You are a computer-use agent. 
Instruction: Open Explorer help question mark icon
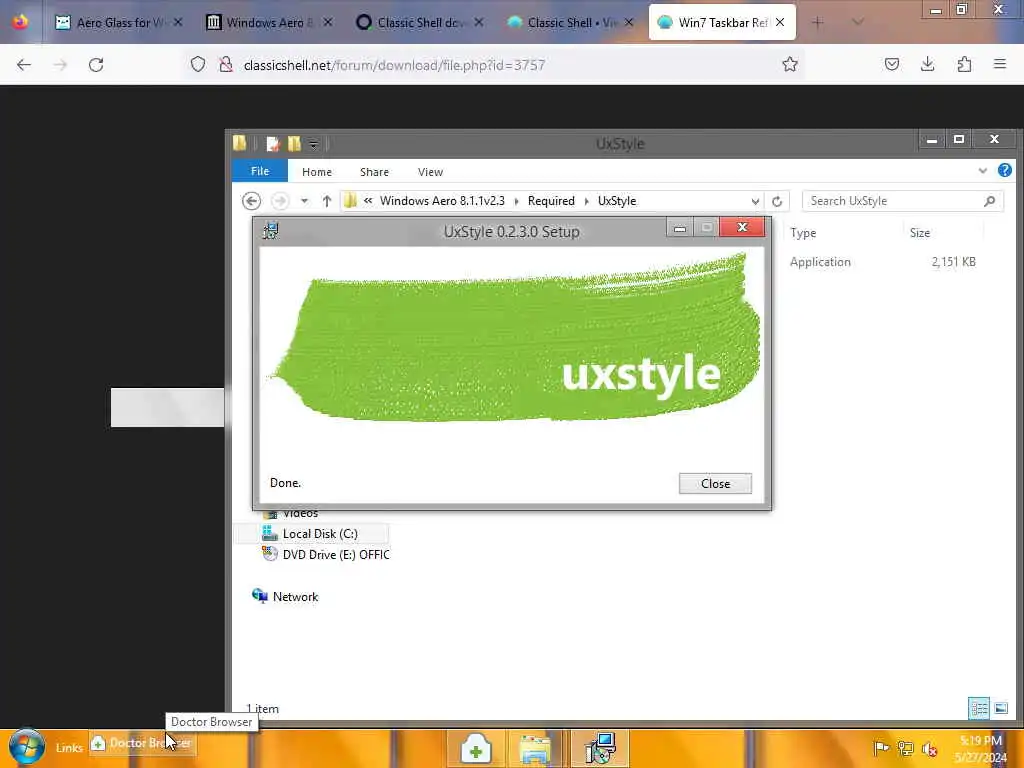point(1004,170)
